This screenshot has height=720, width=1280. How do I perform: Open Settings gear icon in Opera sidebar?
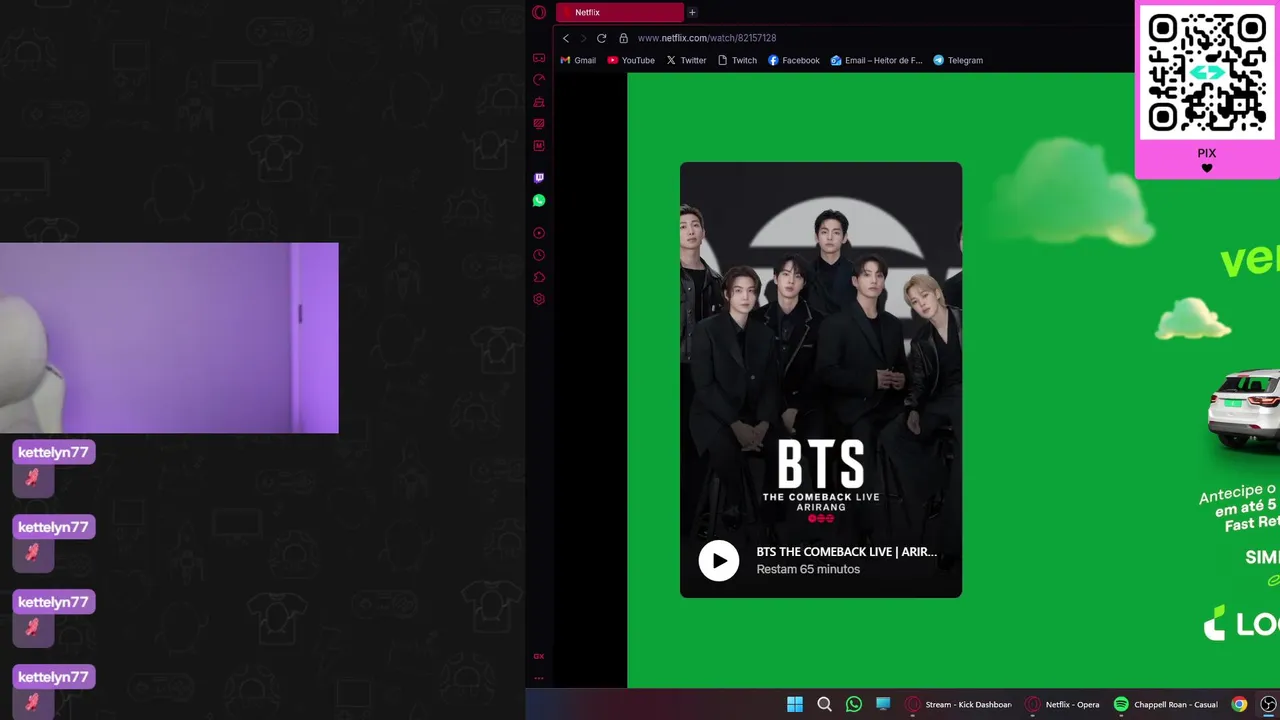(539, 299)
